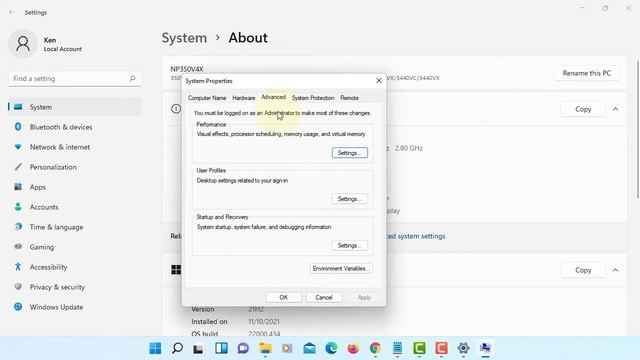640x360 pixels.
Task: Click the 2.80 GHz processor value
Action: coord(409,148)
